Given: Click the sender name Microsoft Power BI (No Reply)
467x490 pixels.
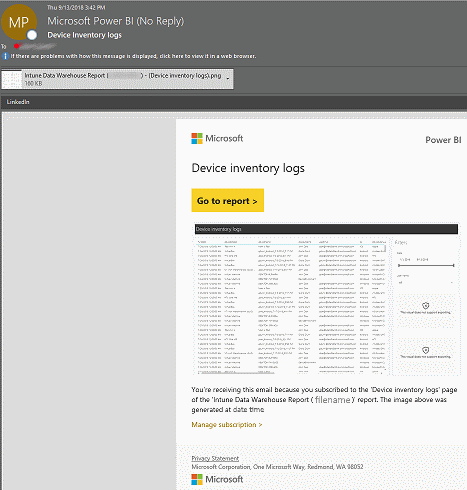Looking at the screenshot, I should click(x=116, y=21).
